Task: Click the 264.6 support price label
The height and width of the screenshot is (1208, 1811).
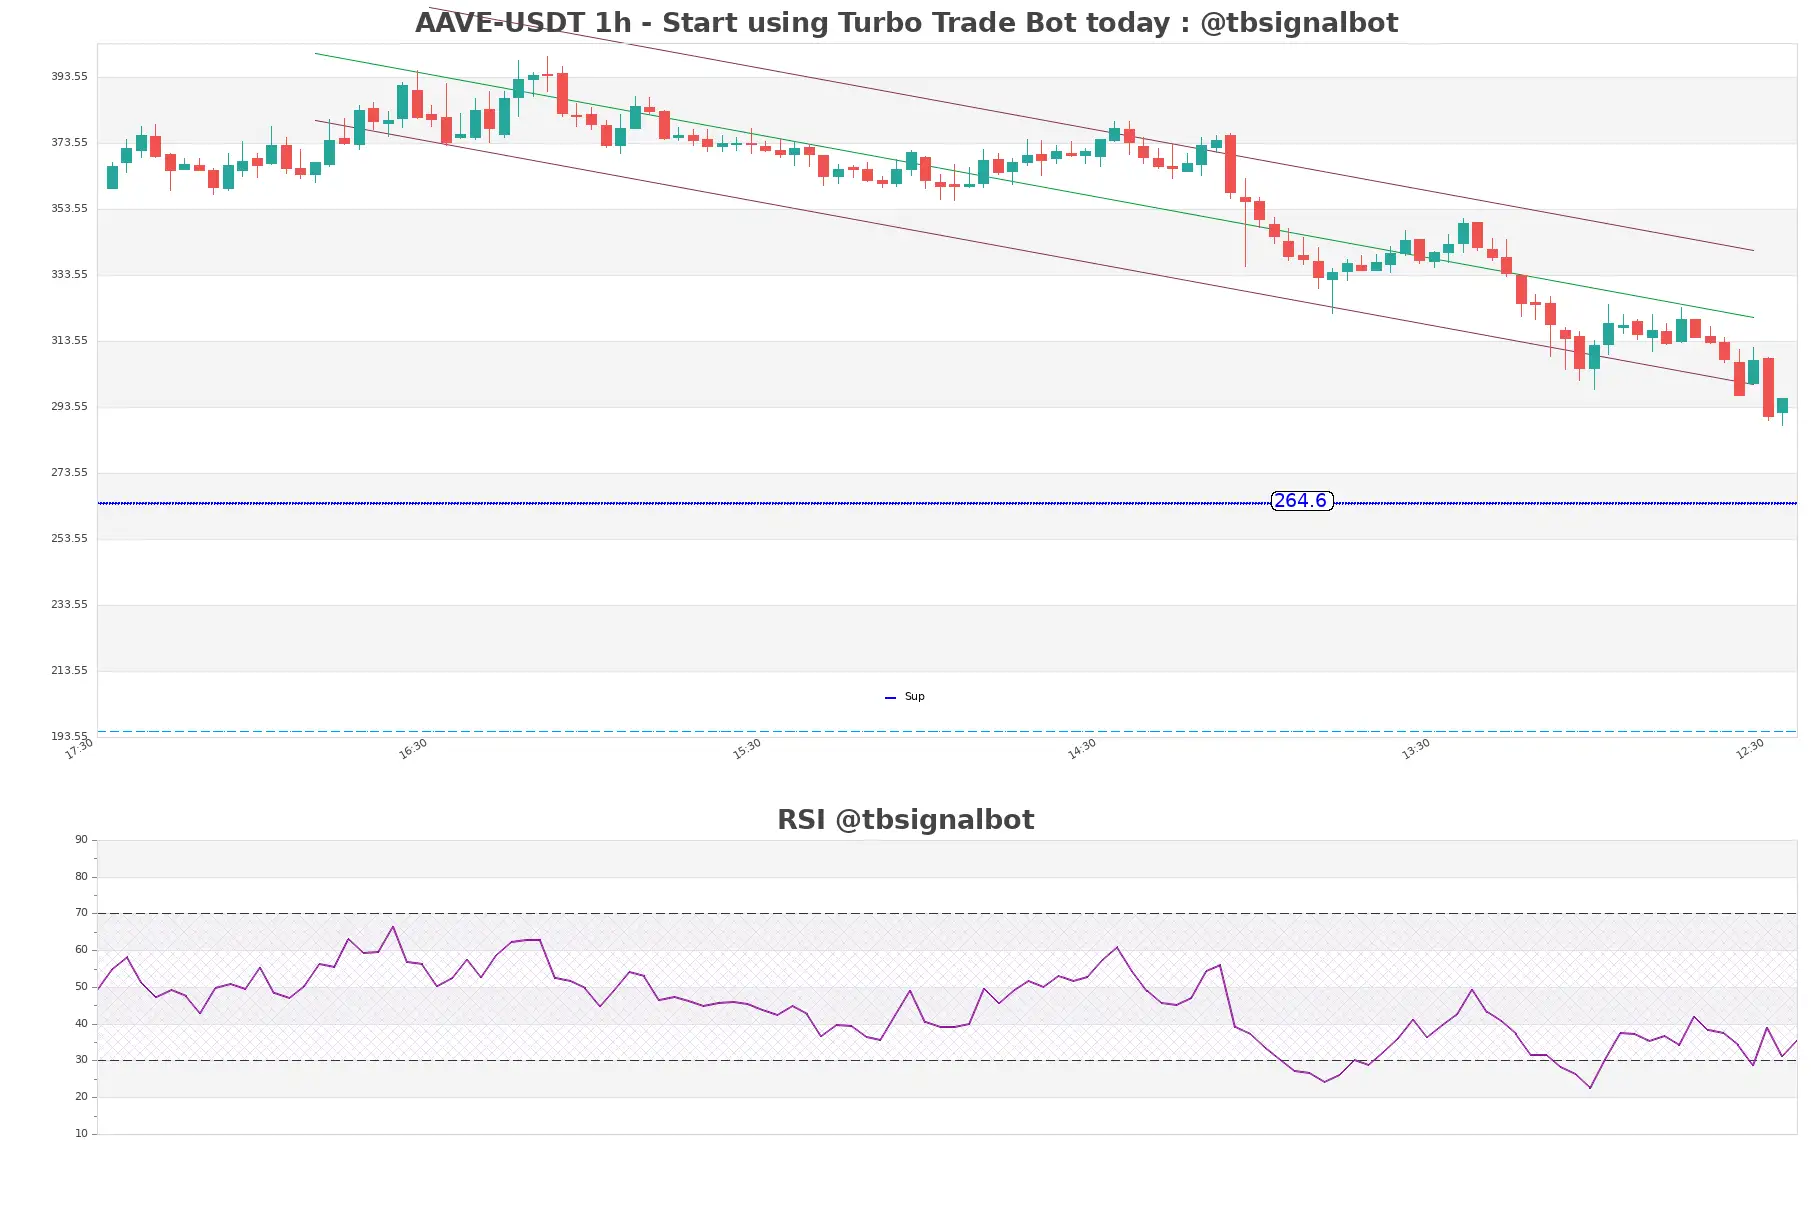Action: (1301, 501)
